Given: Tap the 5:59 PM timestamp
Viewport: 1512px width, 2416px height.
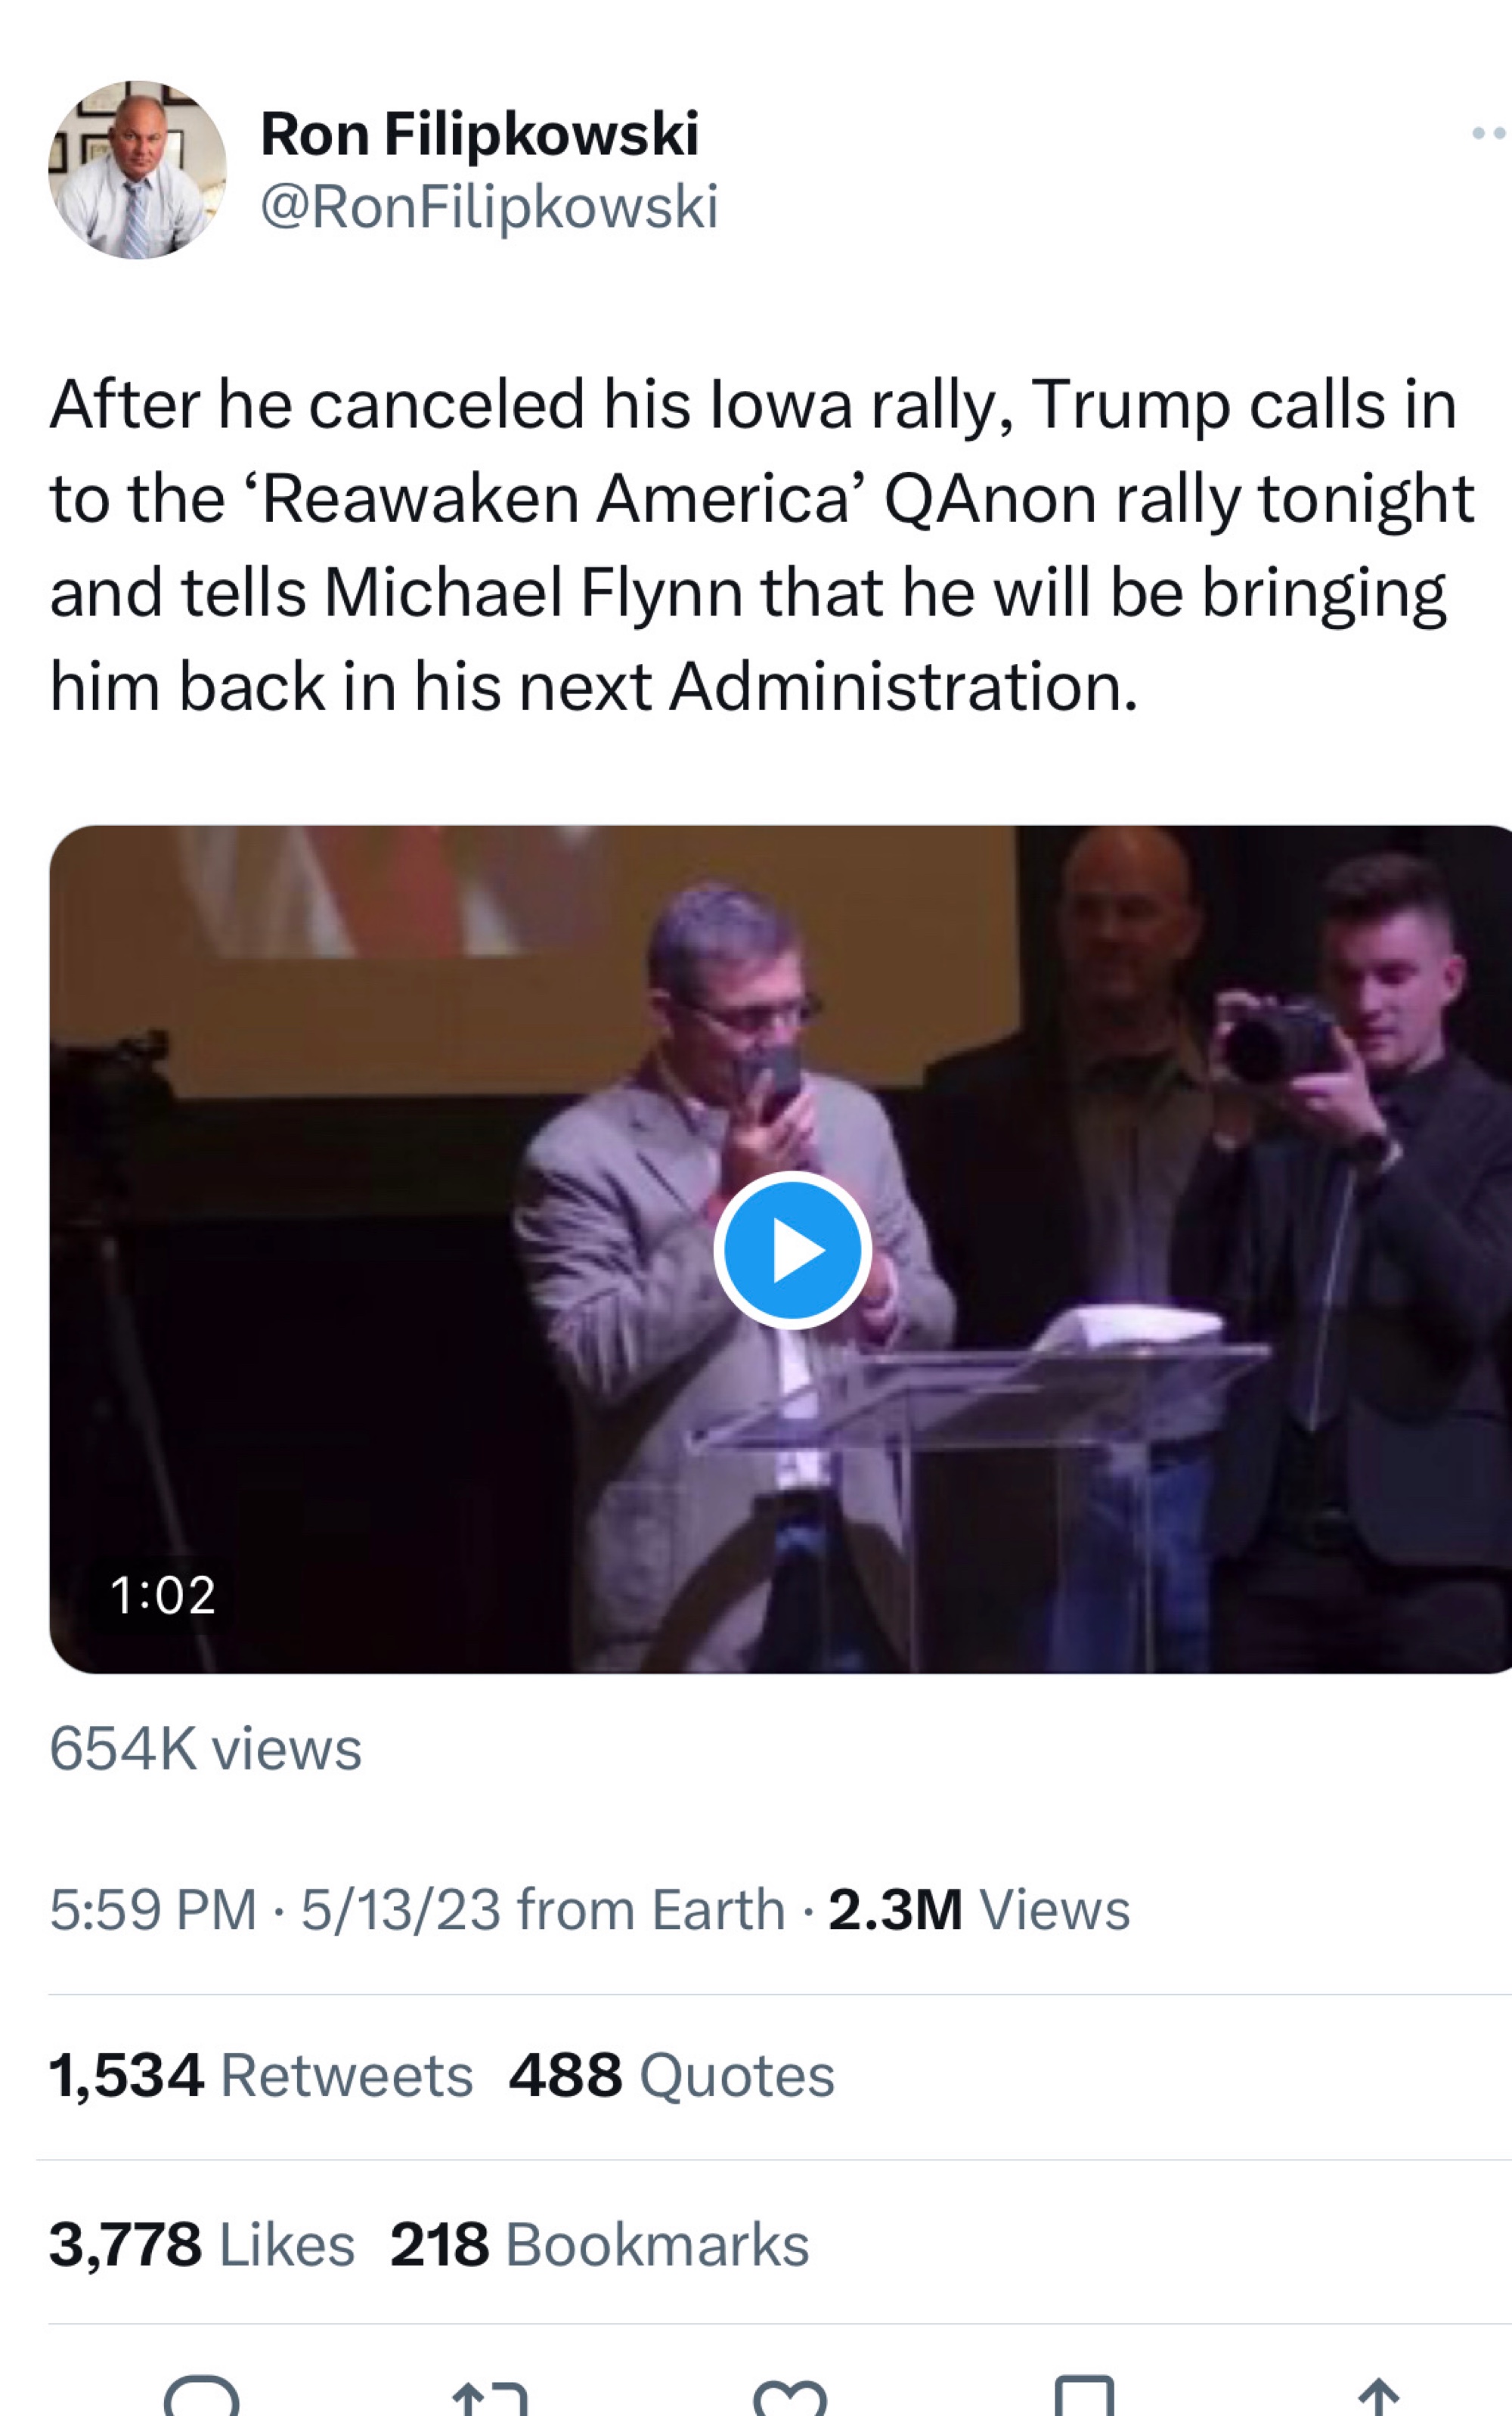Looking at the screenshot, I should point(153,1909).
